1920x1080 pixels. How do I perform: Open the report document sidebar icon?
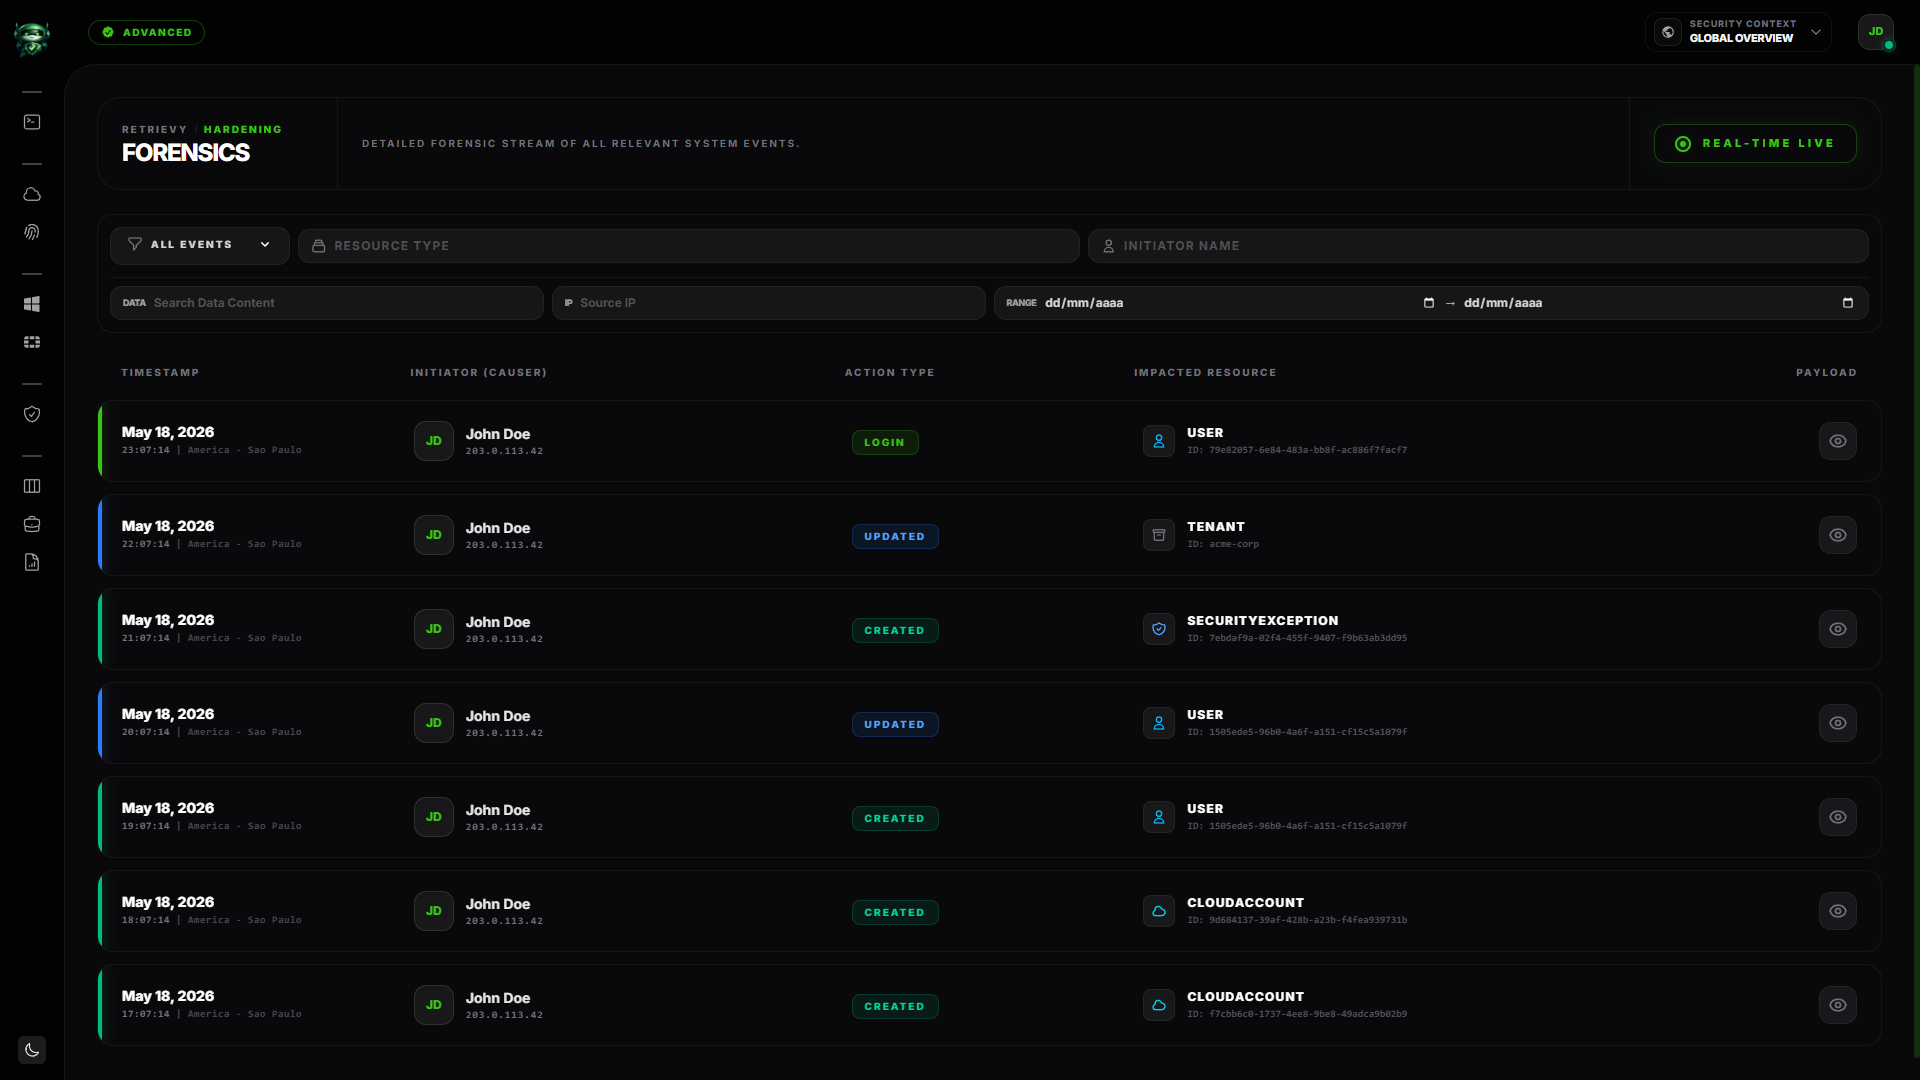point(32,562)
